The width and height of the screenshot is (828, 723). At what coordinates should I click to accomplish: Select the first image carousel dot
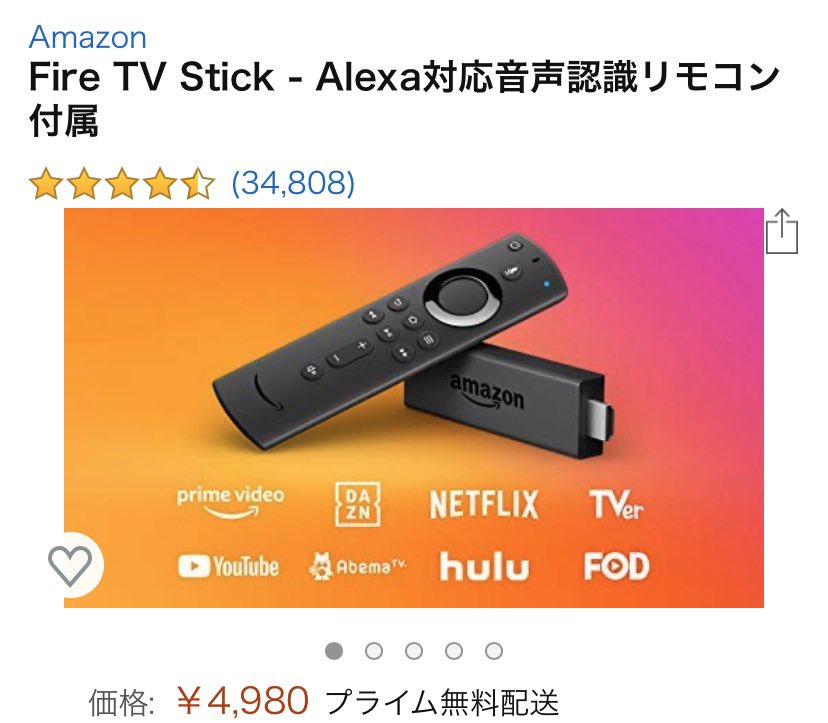(x=334, y=651)
